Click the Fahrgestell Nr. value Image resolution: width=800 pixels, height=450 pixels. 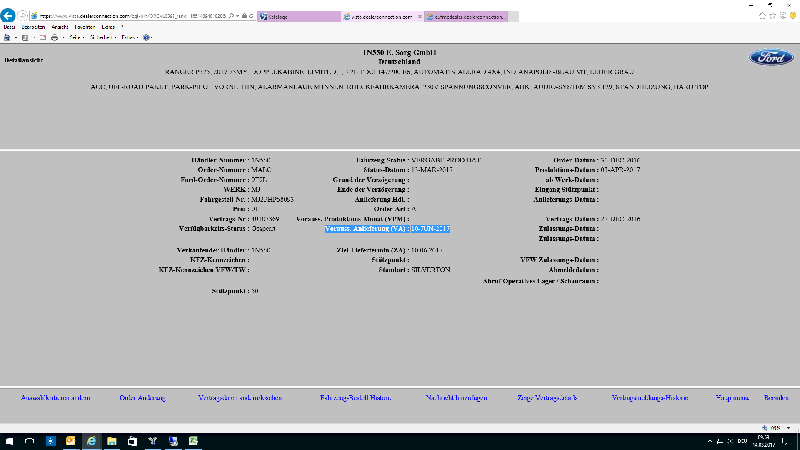[272, 199]
